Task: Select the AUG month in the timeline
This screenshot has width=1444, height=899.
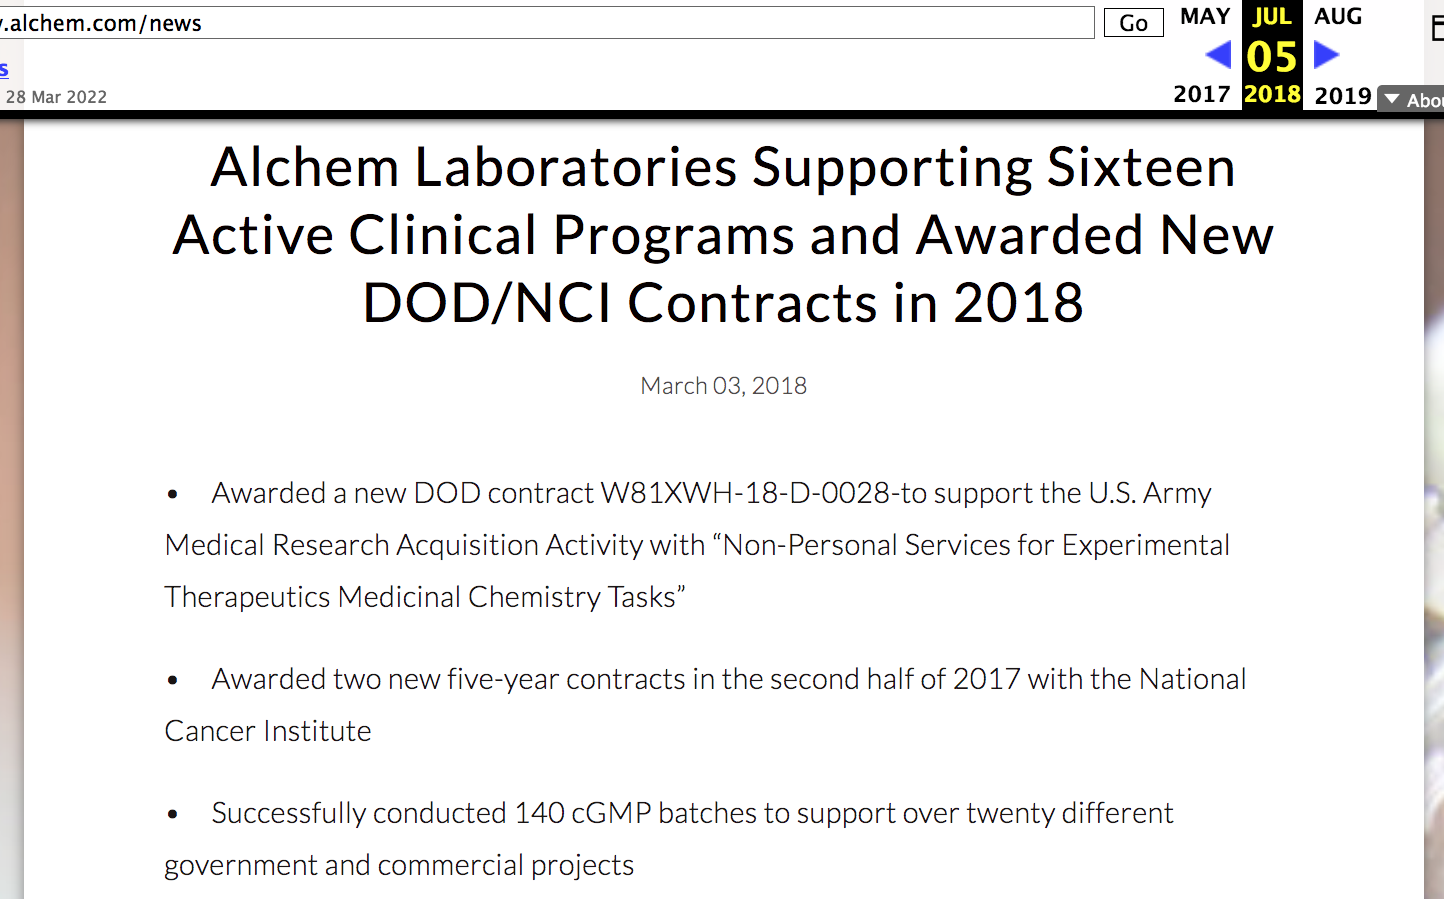Action: (x=1338, y=17)
